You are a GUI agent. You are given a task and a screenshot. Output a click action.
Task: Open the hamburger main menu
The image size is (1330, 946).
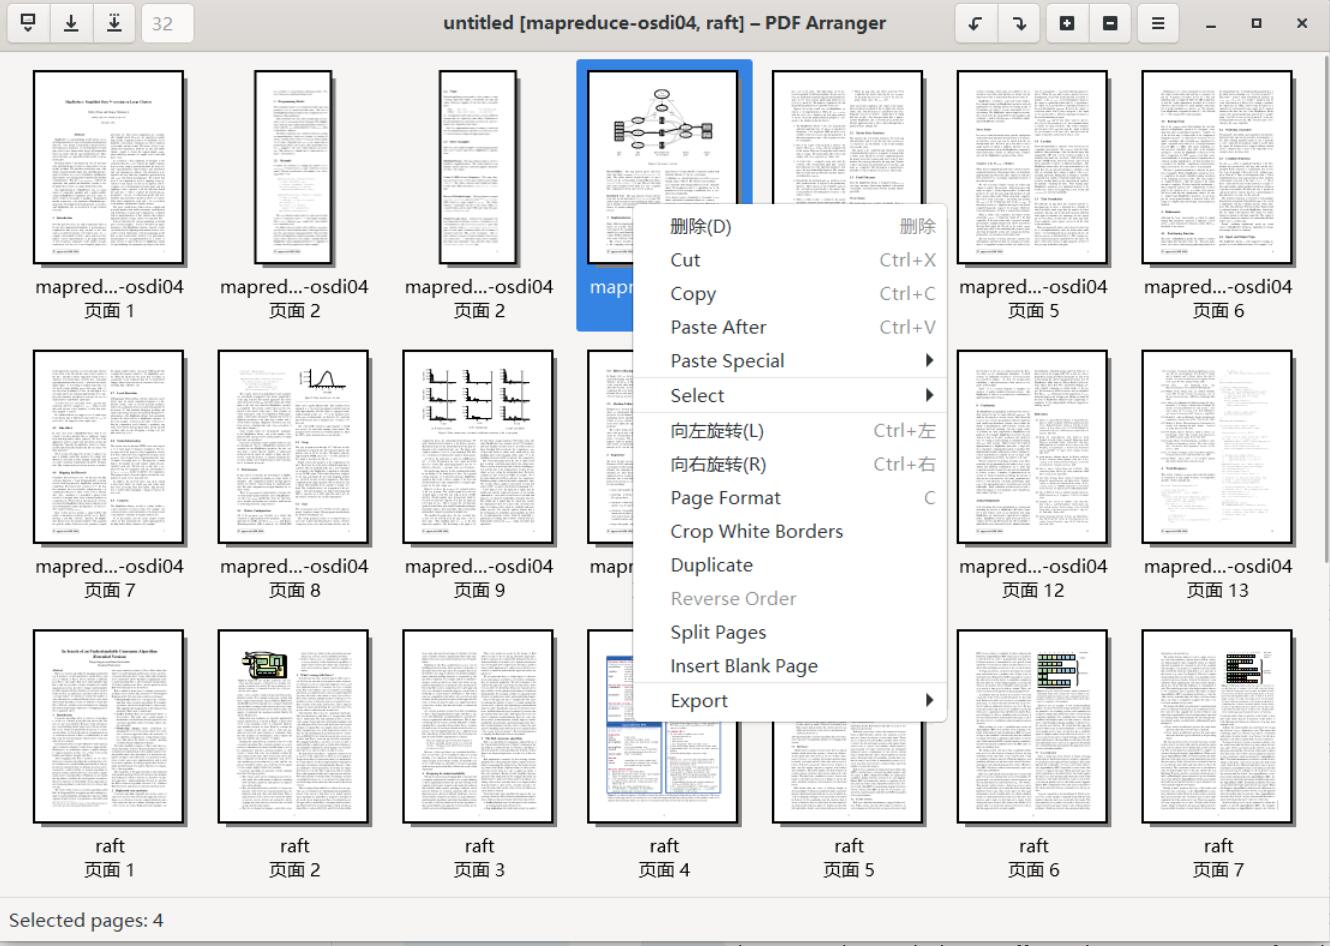pyautogui.click(x=1157, y=23)
